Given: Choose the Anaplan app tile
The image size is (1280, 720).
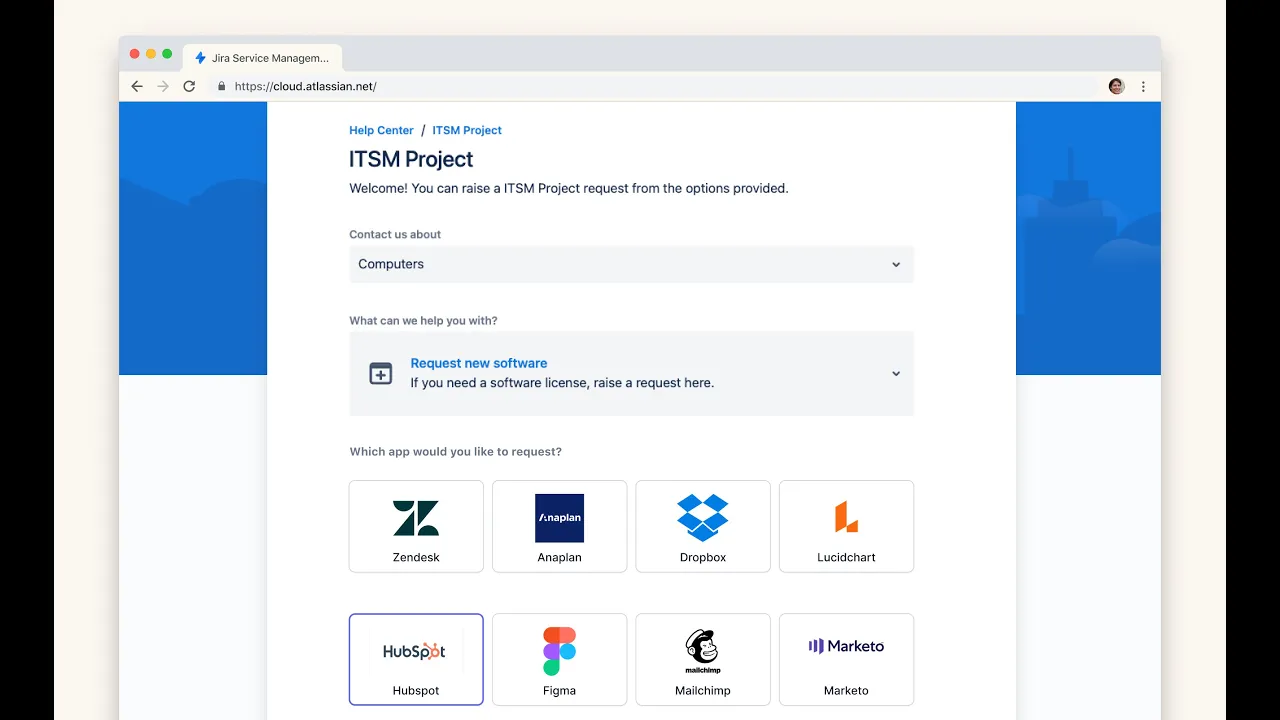Looking at the screenshot, I should pyautogui.click(x=559, y=526).
